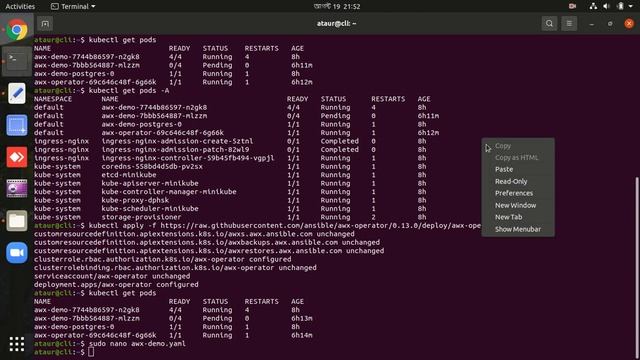This screenshot has height=360, width=640.
Task: Click the screen recording indicator in the top bar
Action: pos(572,6)
